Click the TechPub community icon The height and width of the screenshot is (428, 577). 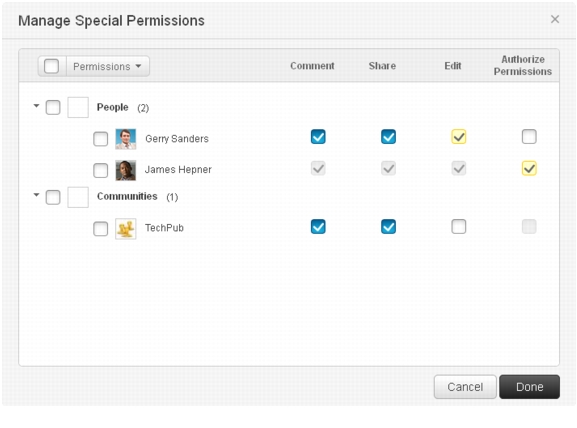point(125,229)
